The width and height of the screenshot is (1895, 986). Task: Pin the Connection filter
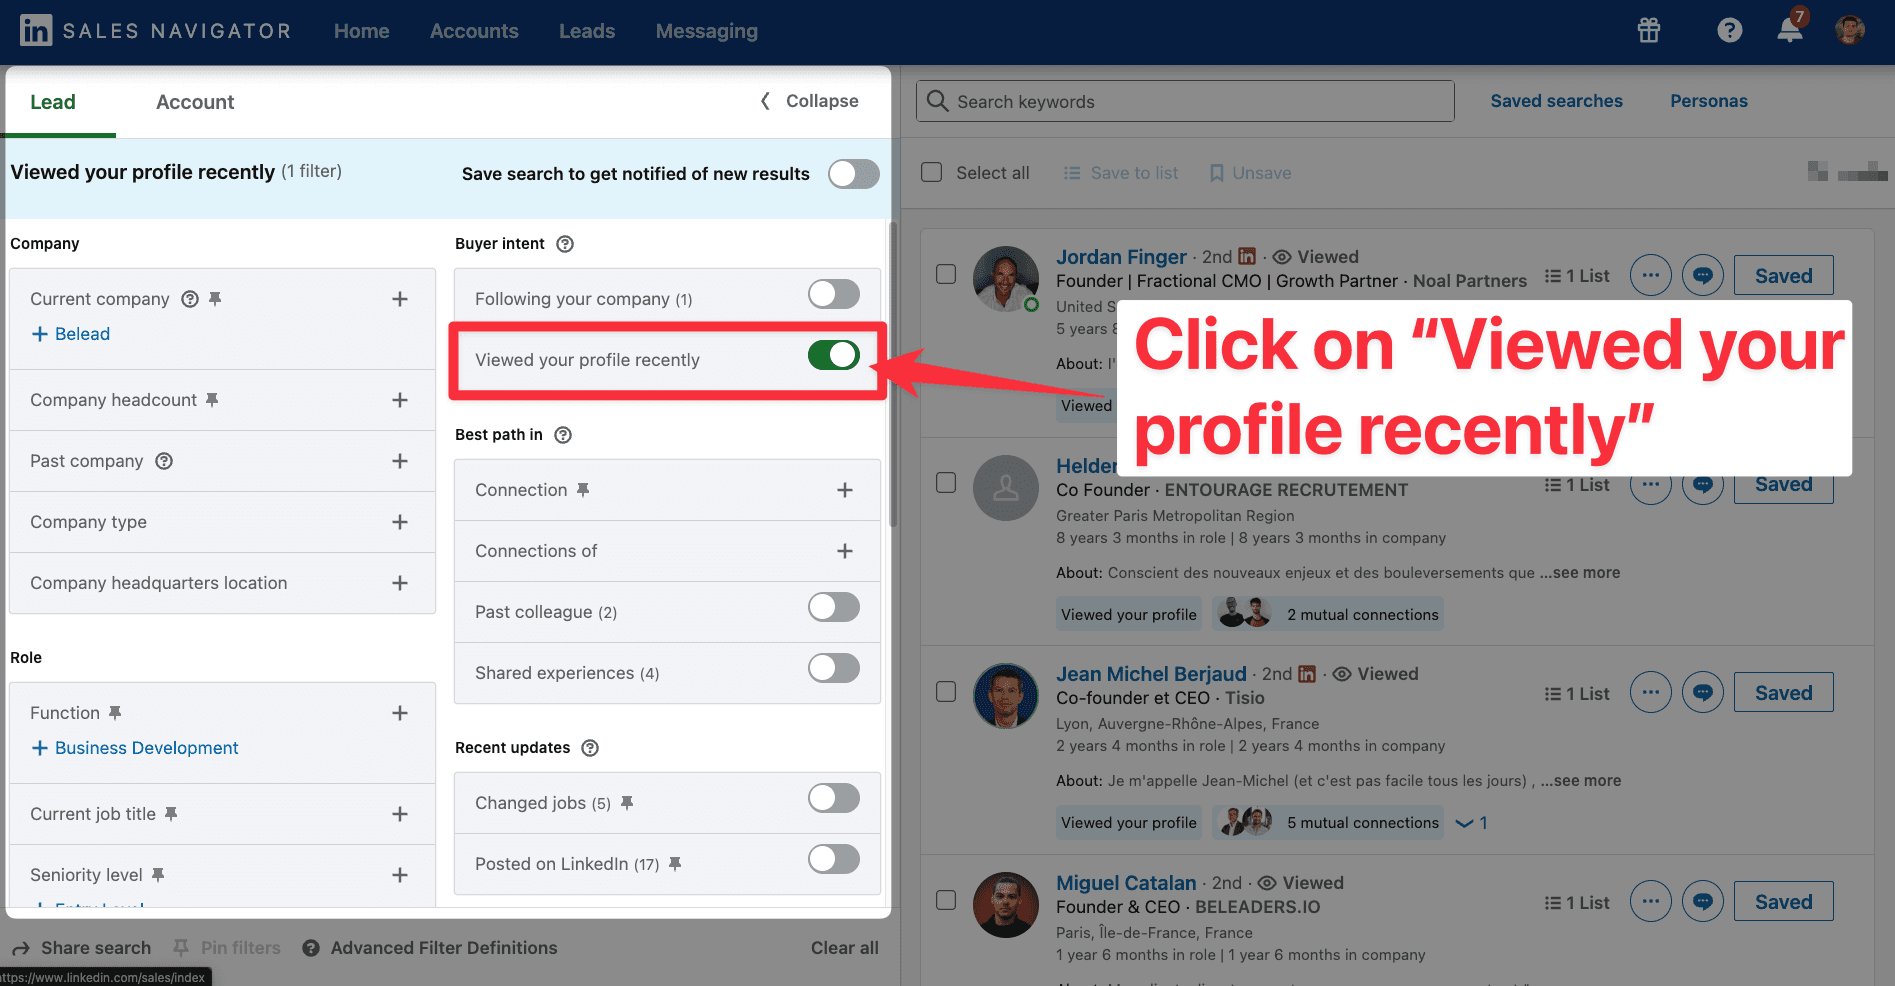coord(583,490)
